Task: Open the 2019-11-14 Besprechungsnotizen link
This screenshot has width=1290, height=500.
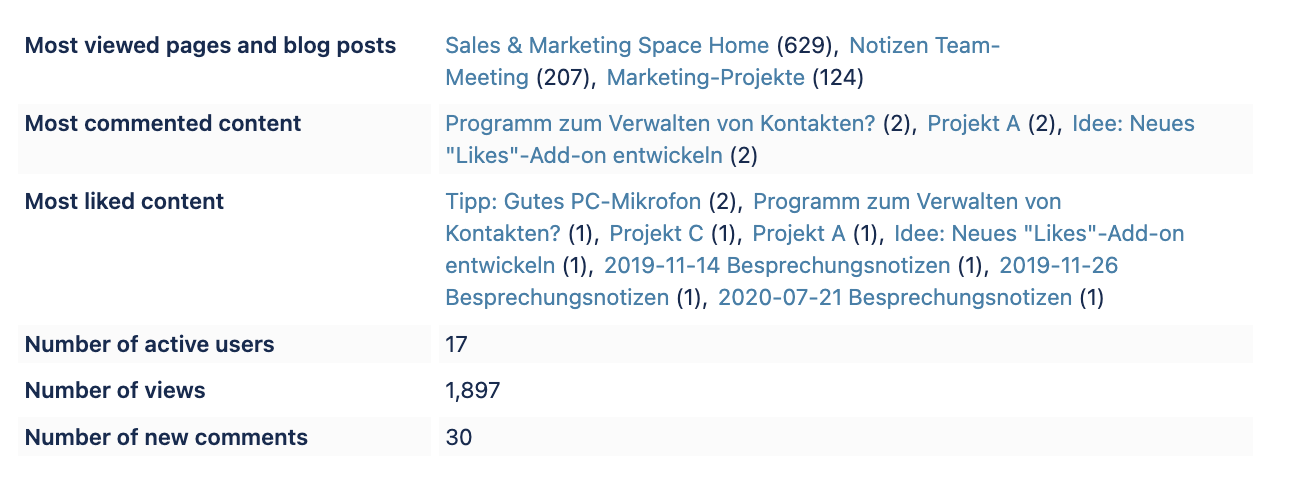Action: pyautogui.click(x=777, y=266)
